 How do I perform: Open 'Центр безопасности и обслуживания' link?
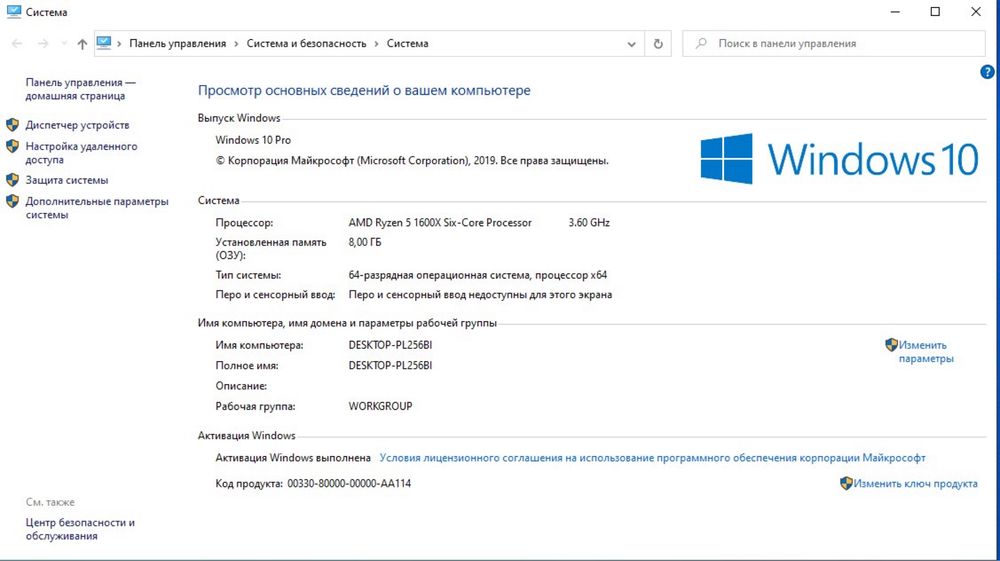80,529
